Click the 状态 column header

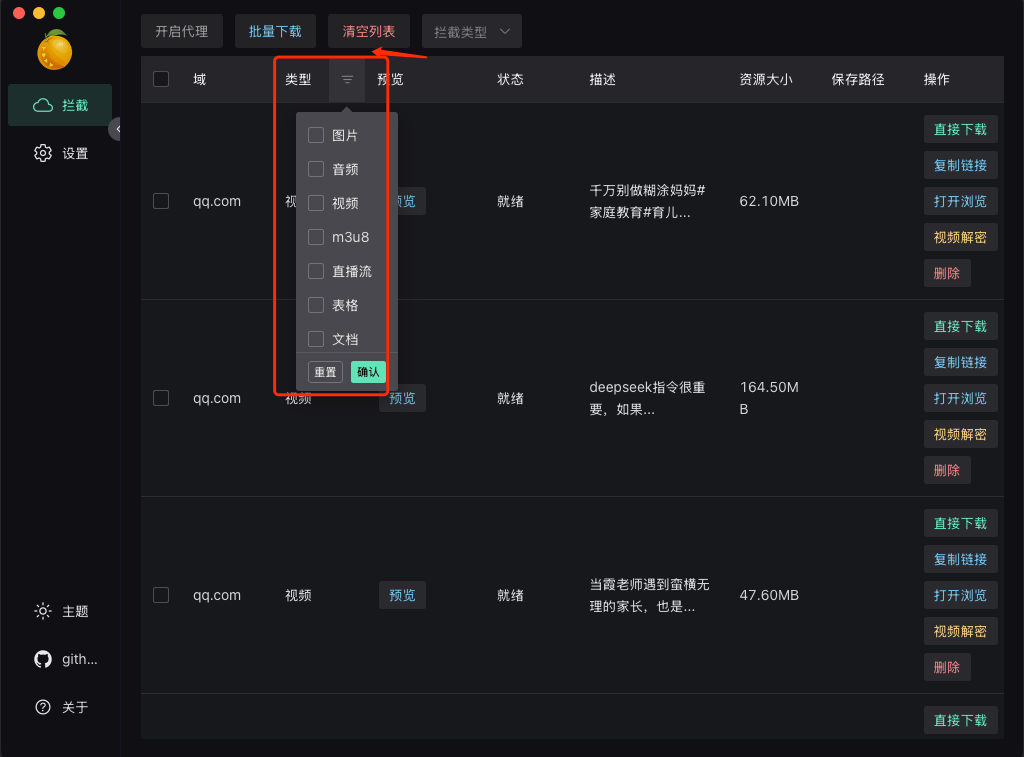(x=510, y=79)
